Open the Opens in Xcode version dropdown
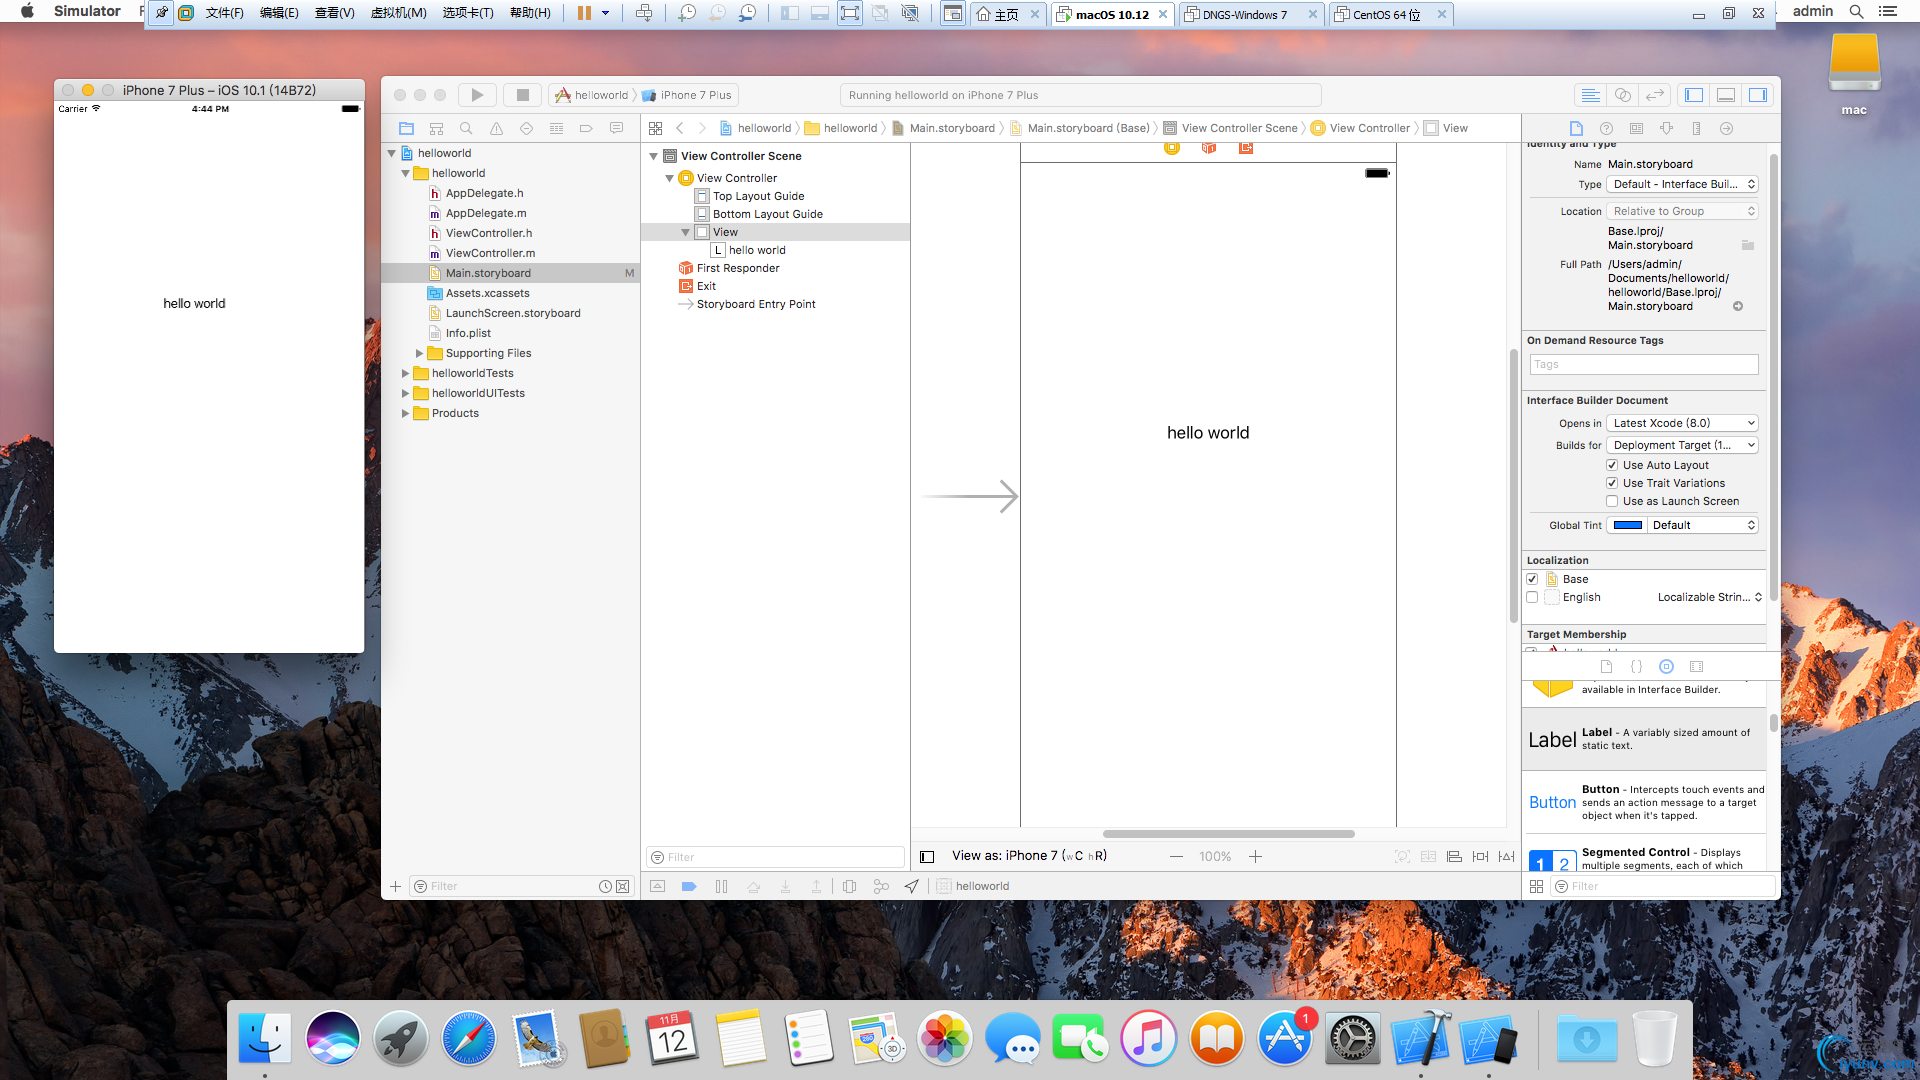This screenshot has height=1080, width=1920. tap(1682, 423)
